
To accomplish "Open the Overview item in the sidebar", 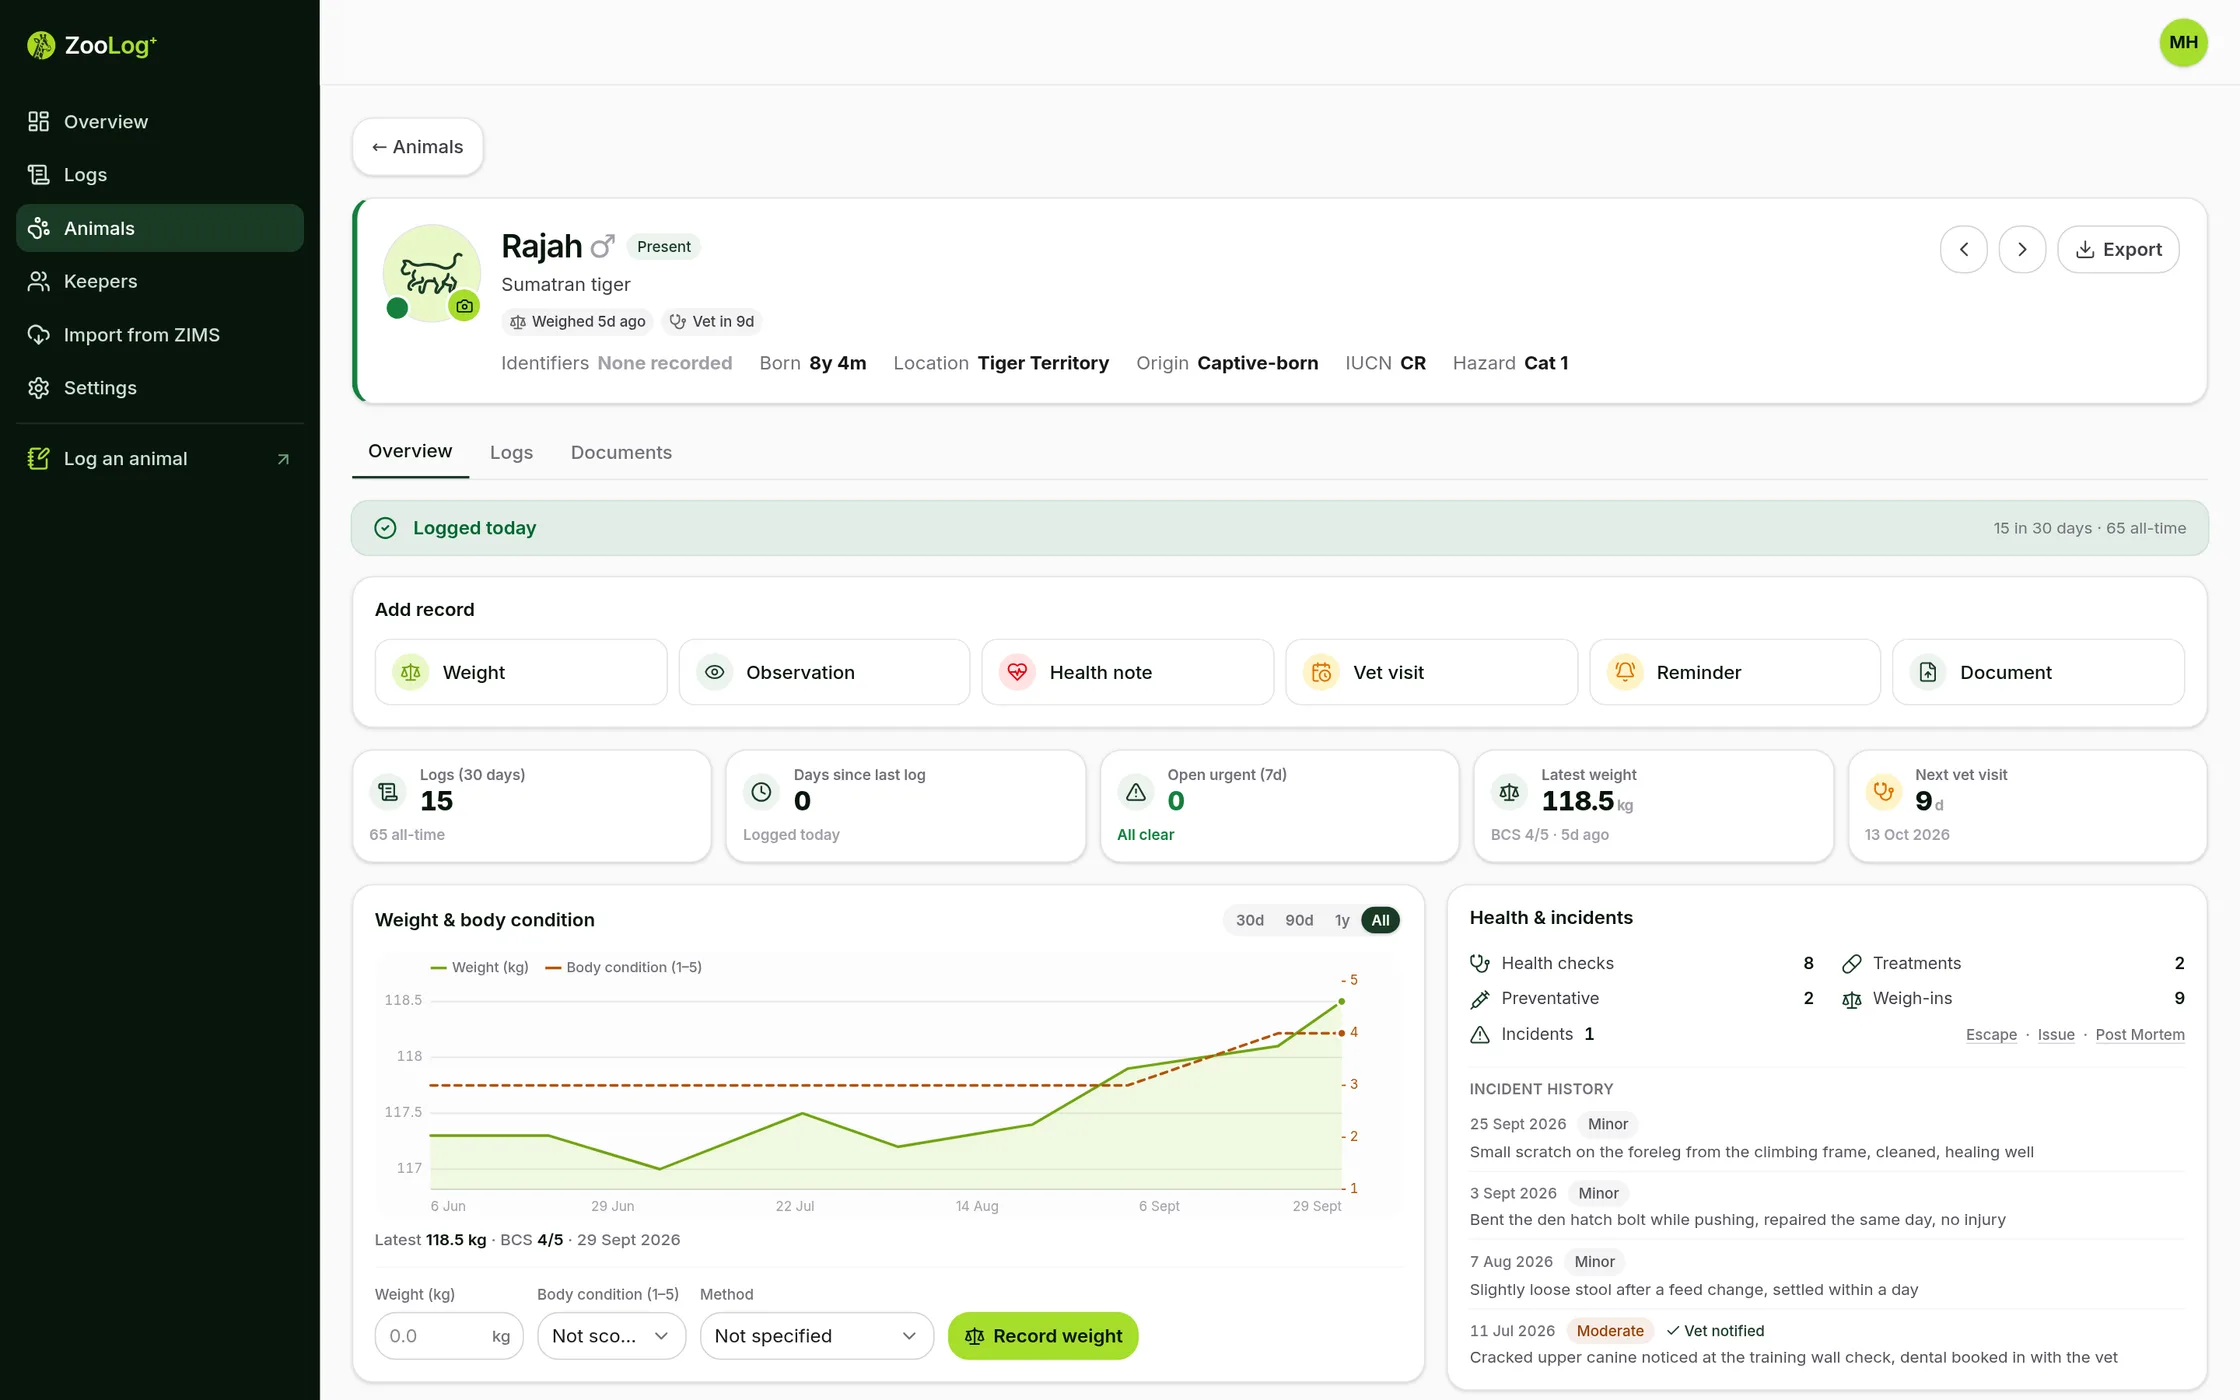I will point(160,121).
